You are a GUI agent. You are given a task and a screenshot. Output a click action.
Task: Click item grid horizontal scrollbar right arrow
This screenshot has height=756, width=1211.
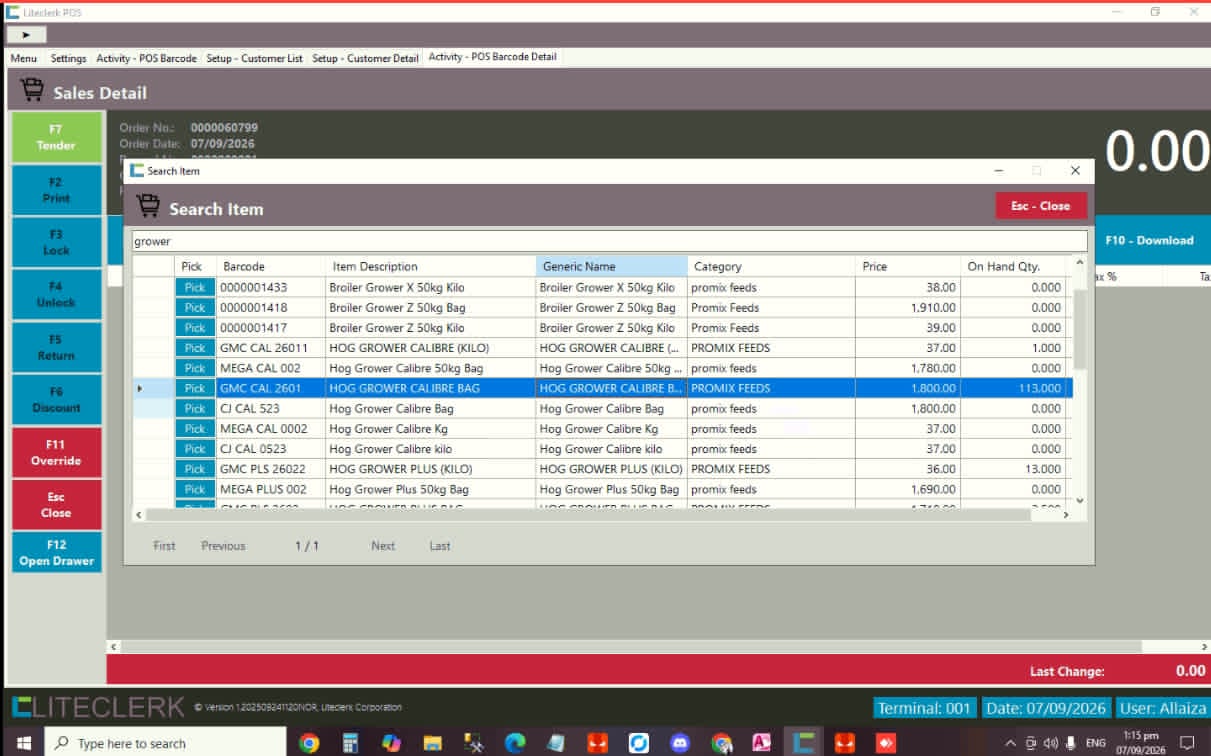pos(1065,514)
